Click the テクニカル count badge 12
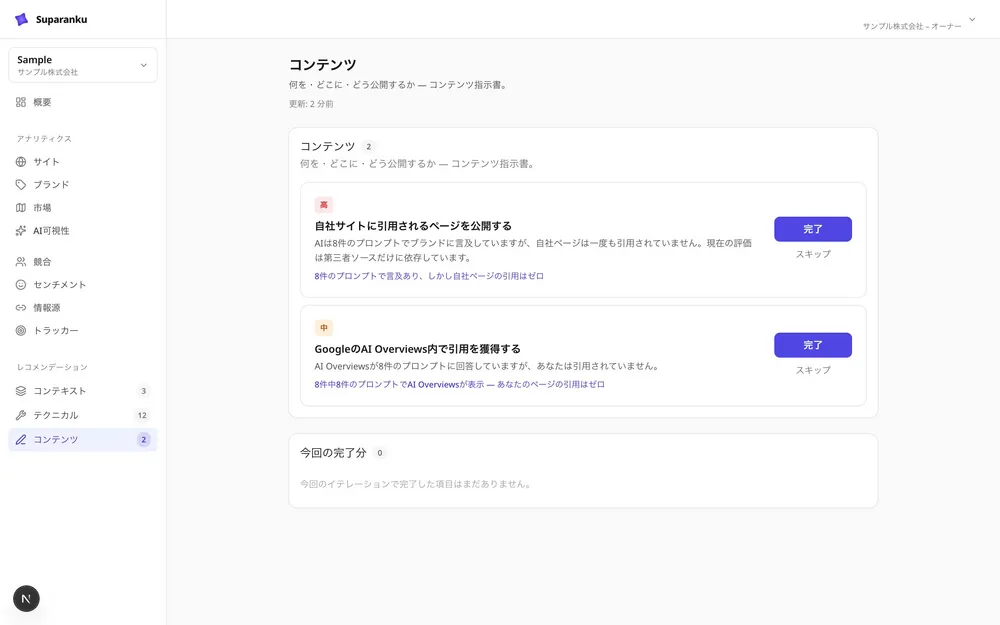The width and height of the screenshot is (1000, 625). pos(142,415)
